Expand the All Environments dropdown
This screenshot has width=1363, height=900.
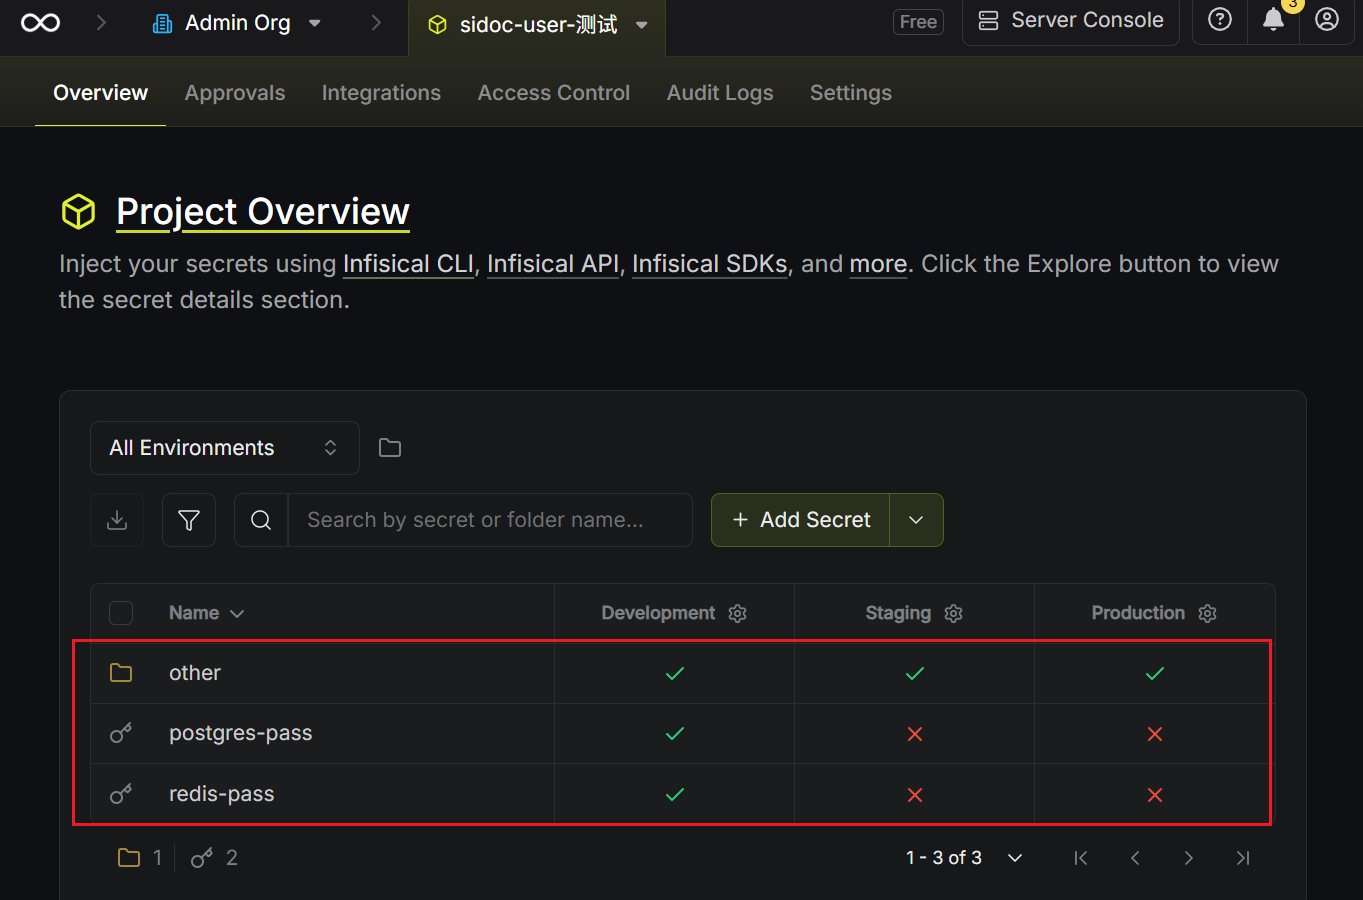[x=224, y=448]
